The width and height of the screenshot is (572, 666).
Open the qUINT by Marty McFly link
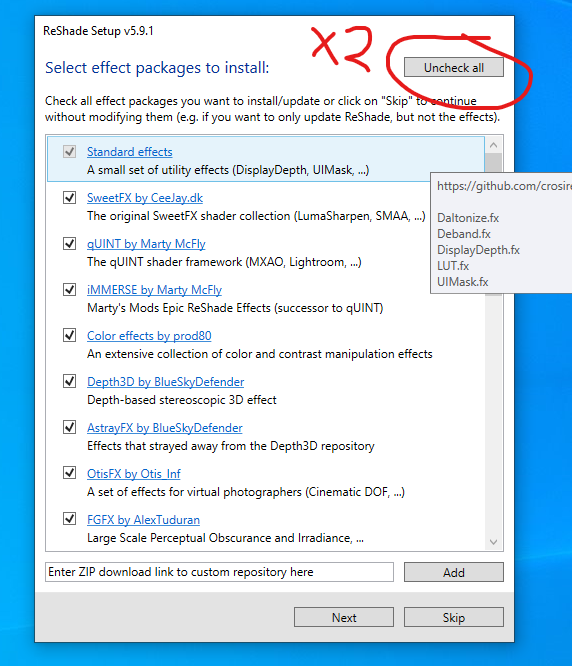(x=146, y=244)
